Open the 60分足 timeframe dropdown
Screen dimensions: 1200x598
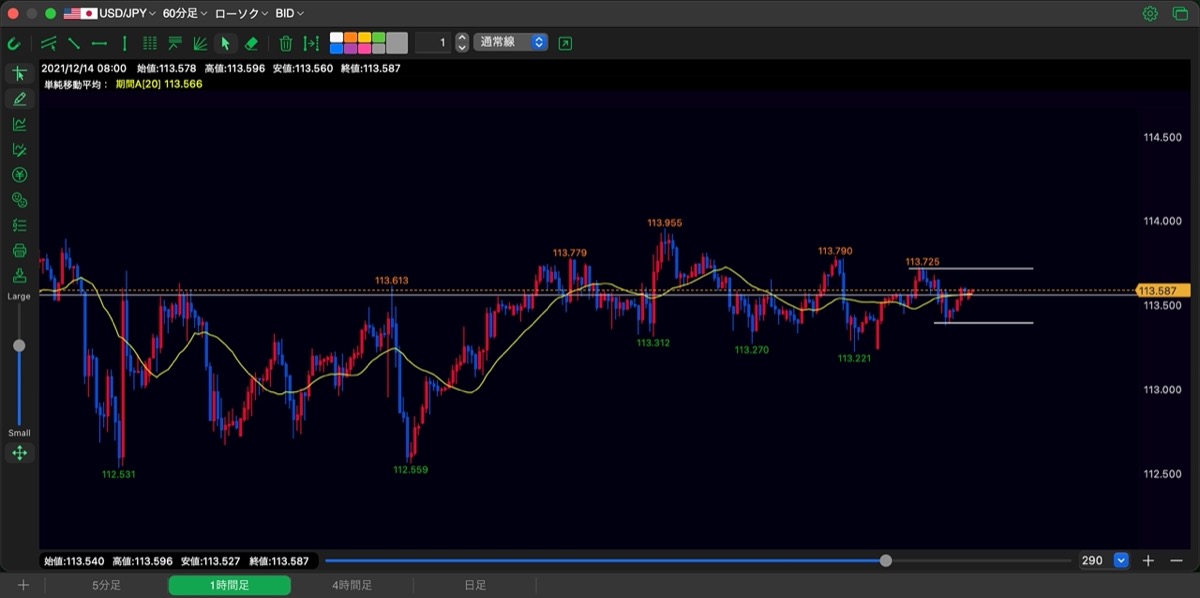tap(185, 14)
